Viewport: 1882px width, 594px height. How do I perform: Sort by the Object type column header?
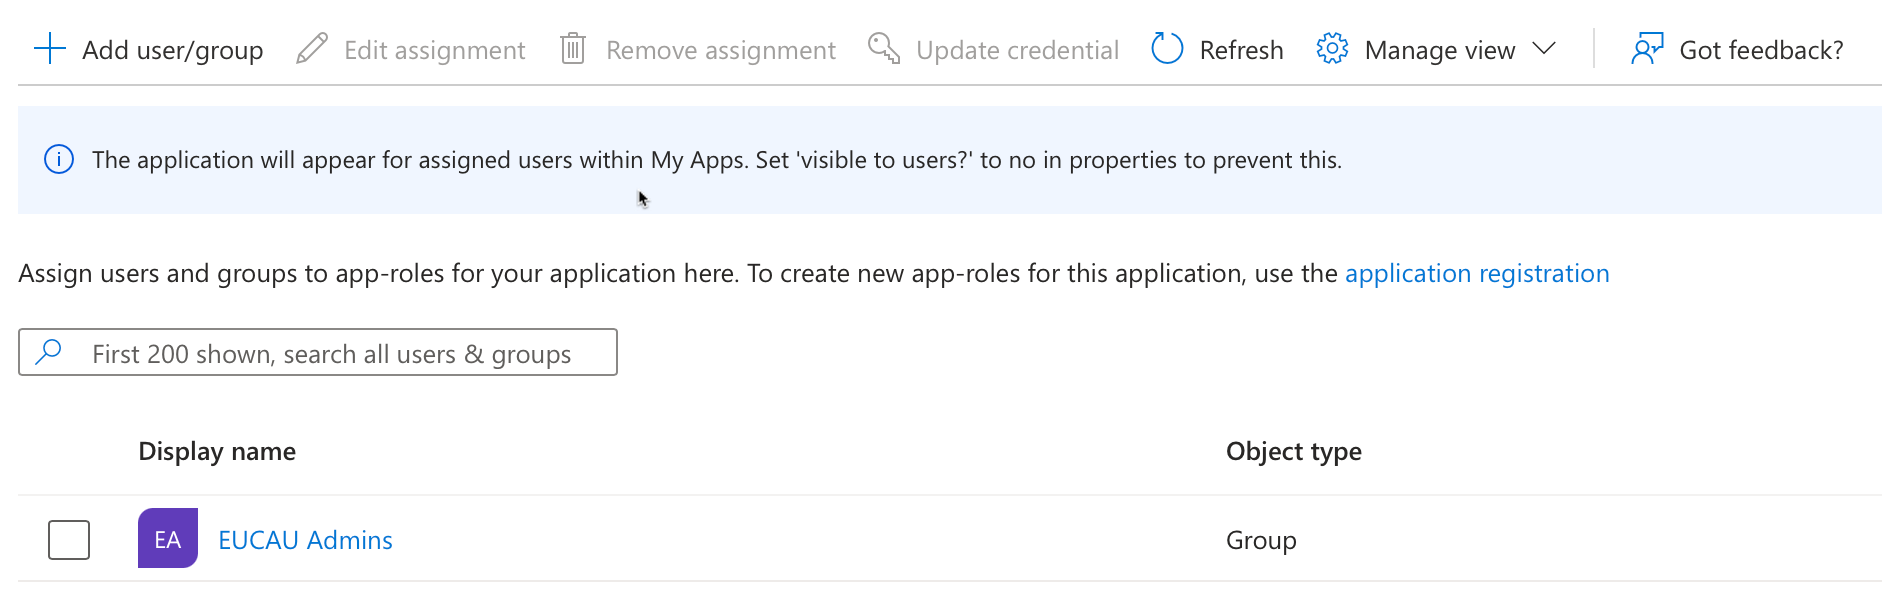click(1293, 451)
